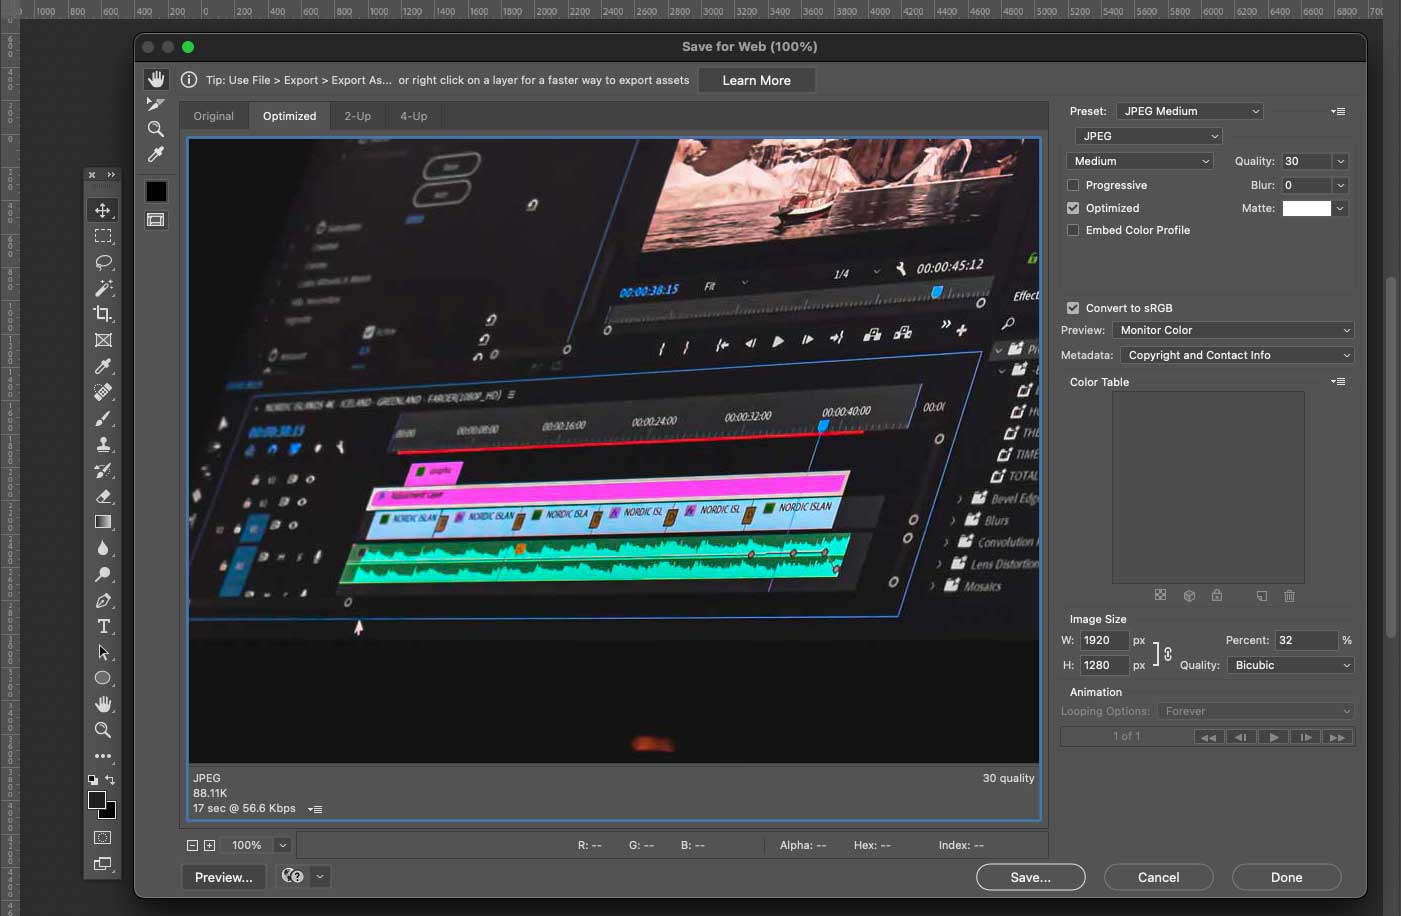This screenshot has width=1401, height=916.
Task: Open the Metadata dropdown
Action: pos(1236,355)
